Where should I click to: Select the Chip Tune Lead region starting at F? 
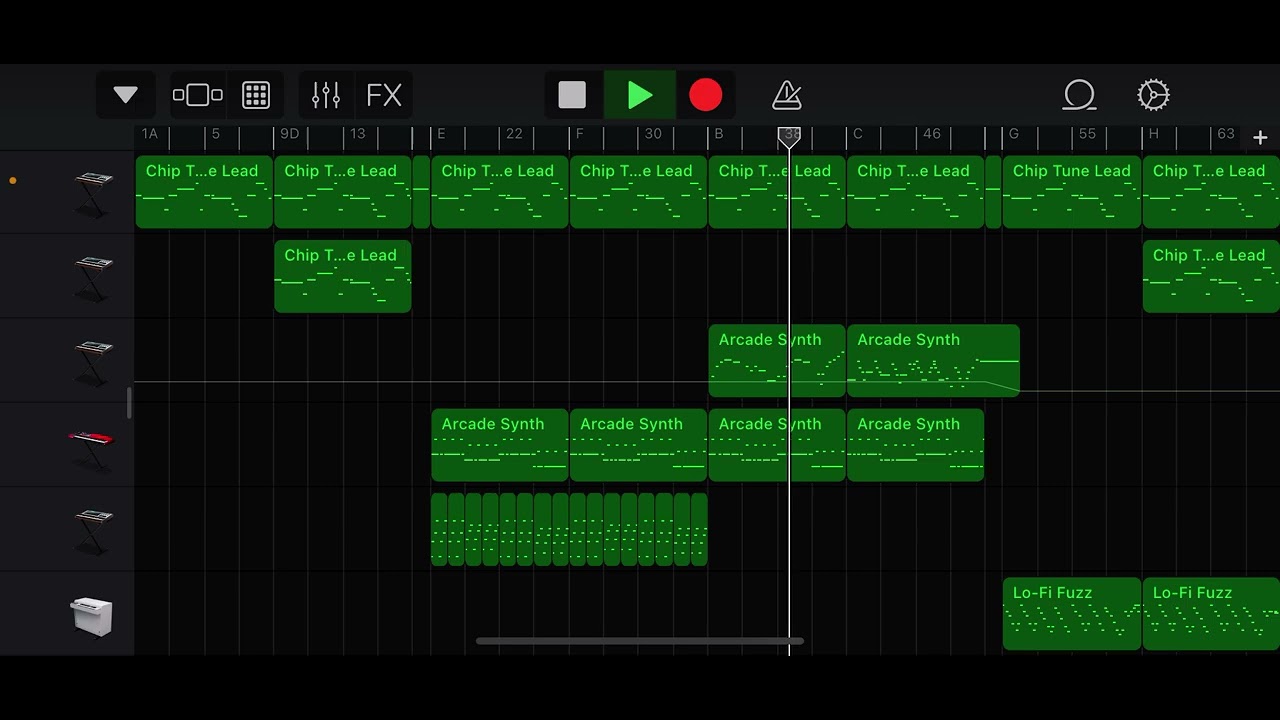[x=638, y=192]
